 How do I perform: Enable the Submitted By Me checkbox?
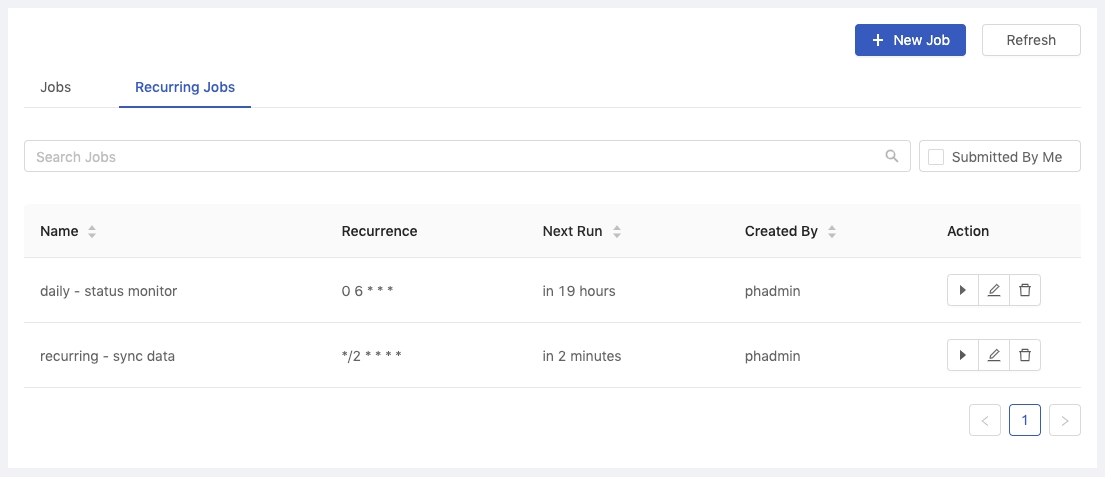point(936,157)
